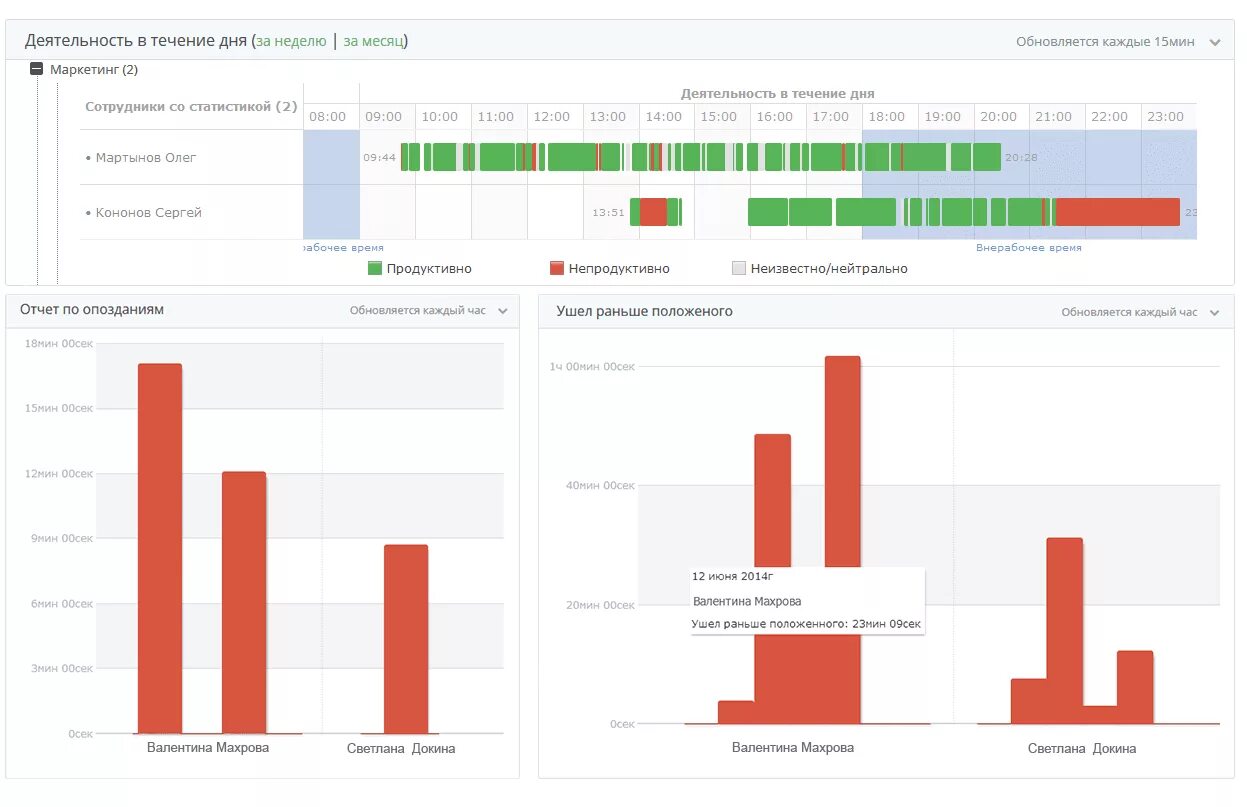Viewport: 1247px width, 807px height.
Task: Click the 1ч 00мин 00сек axis label
Action: [592, 366]
